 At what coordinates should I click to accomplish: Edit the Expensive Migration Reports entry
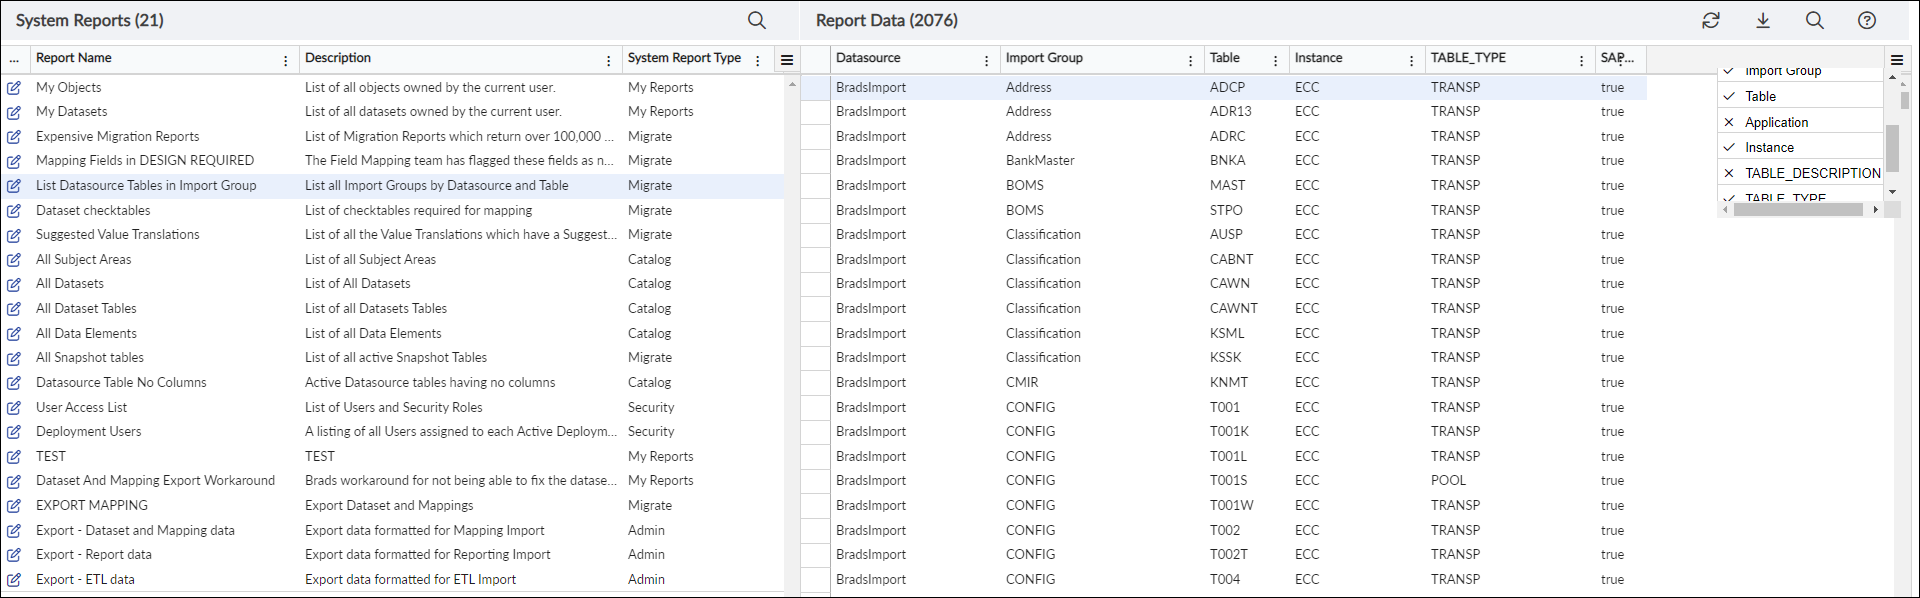click(x=14, y=137)
